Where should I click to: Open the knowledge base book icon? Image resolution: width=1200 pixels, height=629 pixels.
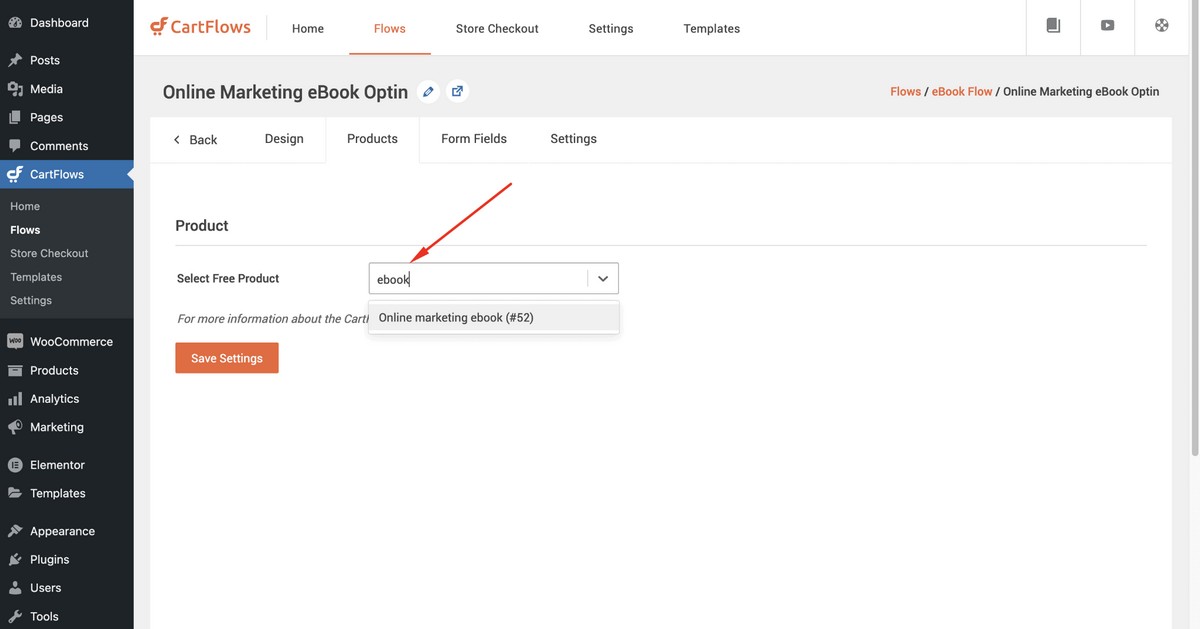(1053, 26)
